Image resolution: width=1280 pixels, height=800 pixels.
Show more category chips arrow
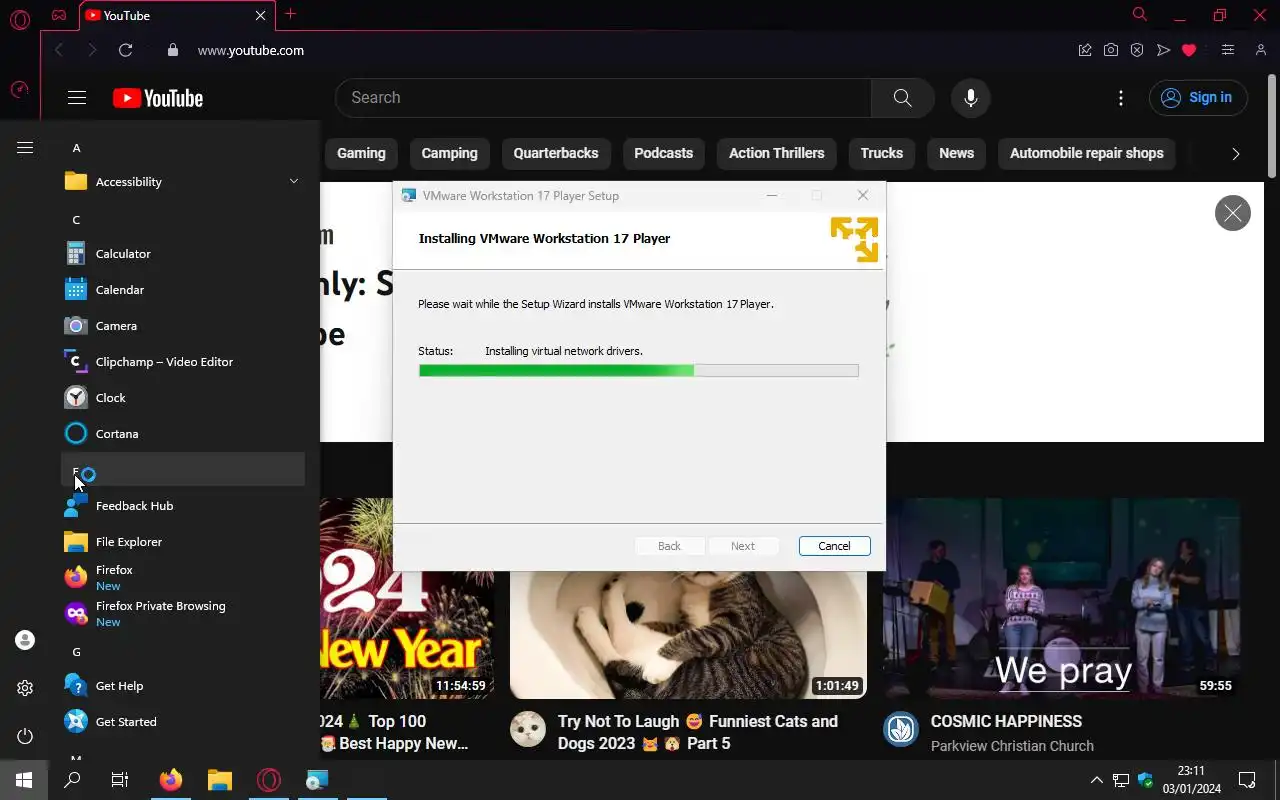[1235, 154]
